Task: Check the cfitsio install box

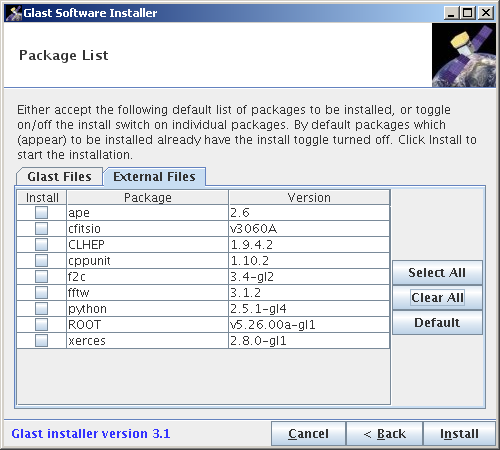Action: point(41,228)
